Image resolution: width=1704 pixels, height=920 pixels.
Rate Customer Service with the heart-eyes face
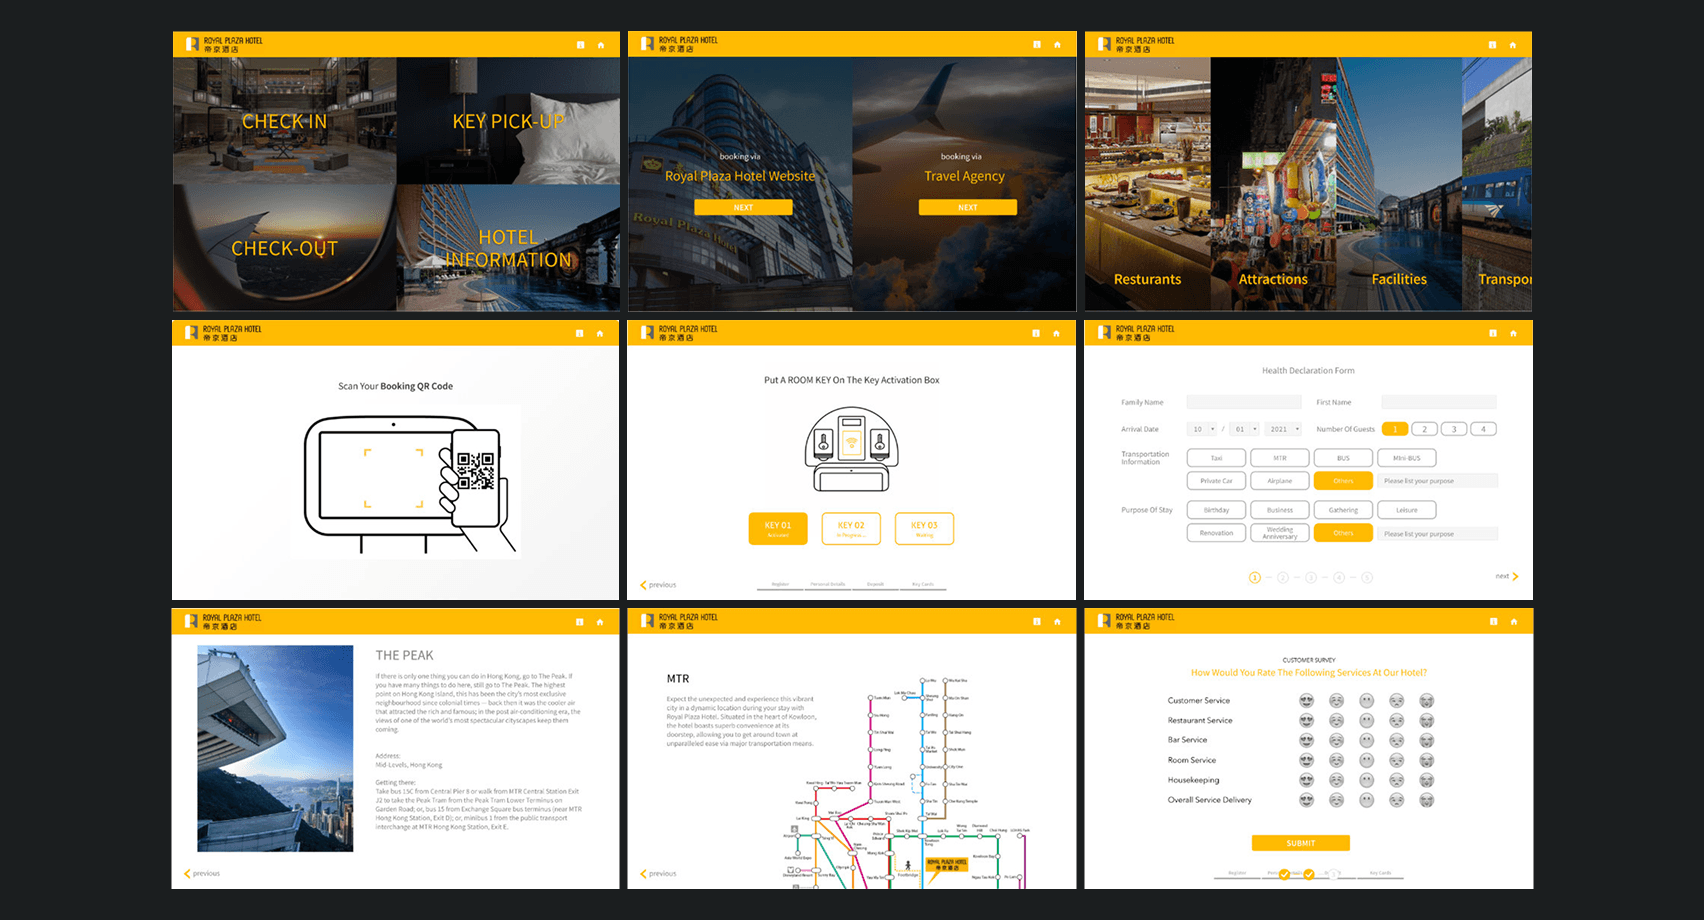click(1306, 701)
